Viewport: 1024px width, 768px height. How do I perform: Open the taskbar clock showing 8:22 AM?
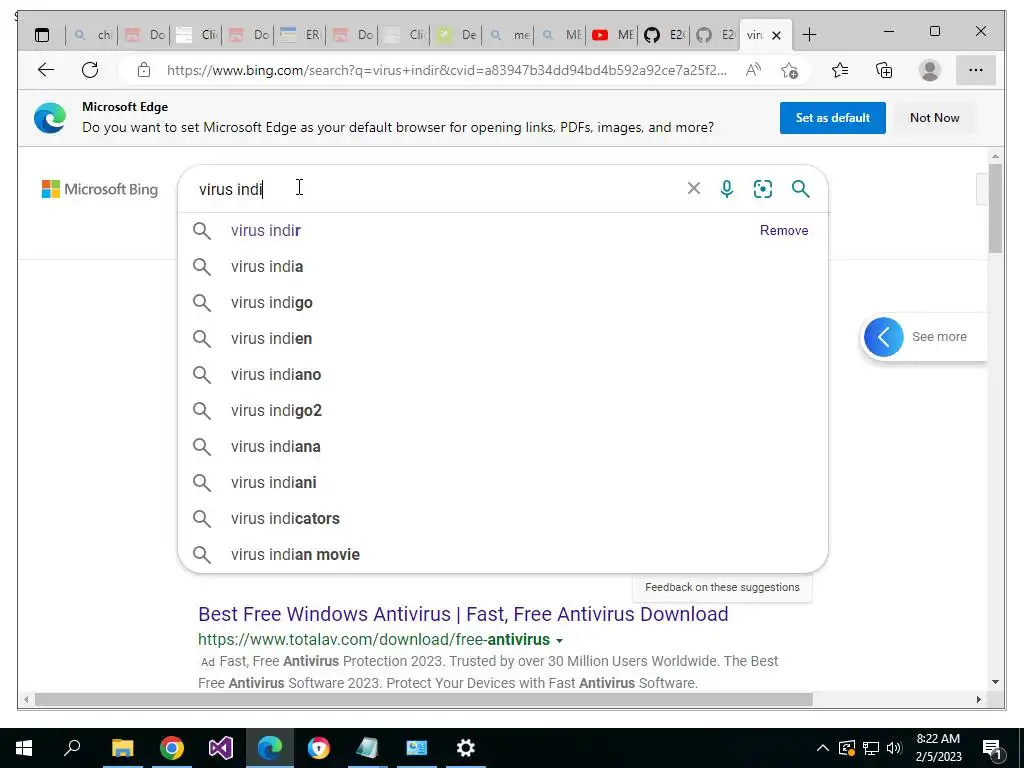[x=938, y=748]
